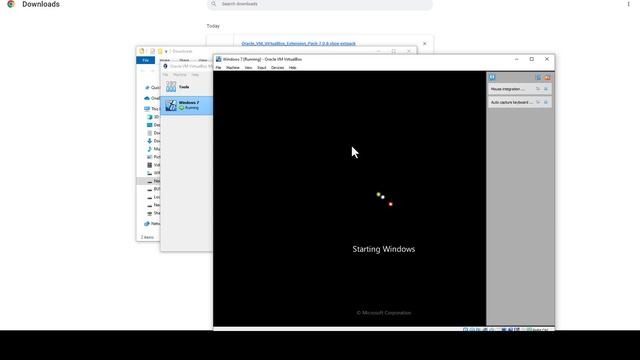Image resolution: width=640 pixels, height=360 pixels.
Task: Open Input menu in the running VM window
Action: [262, 68]
